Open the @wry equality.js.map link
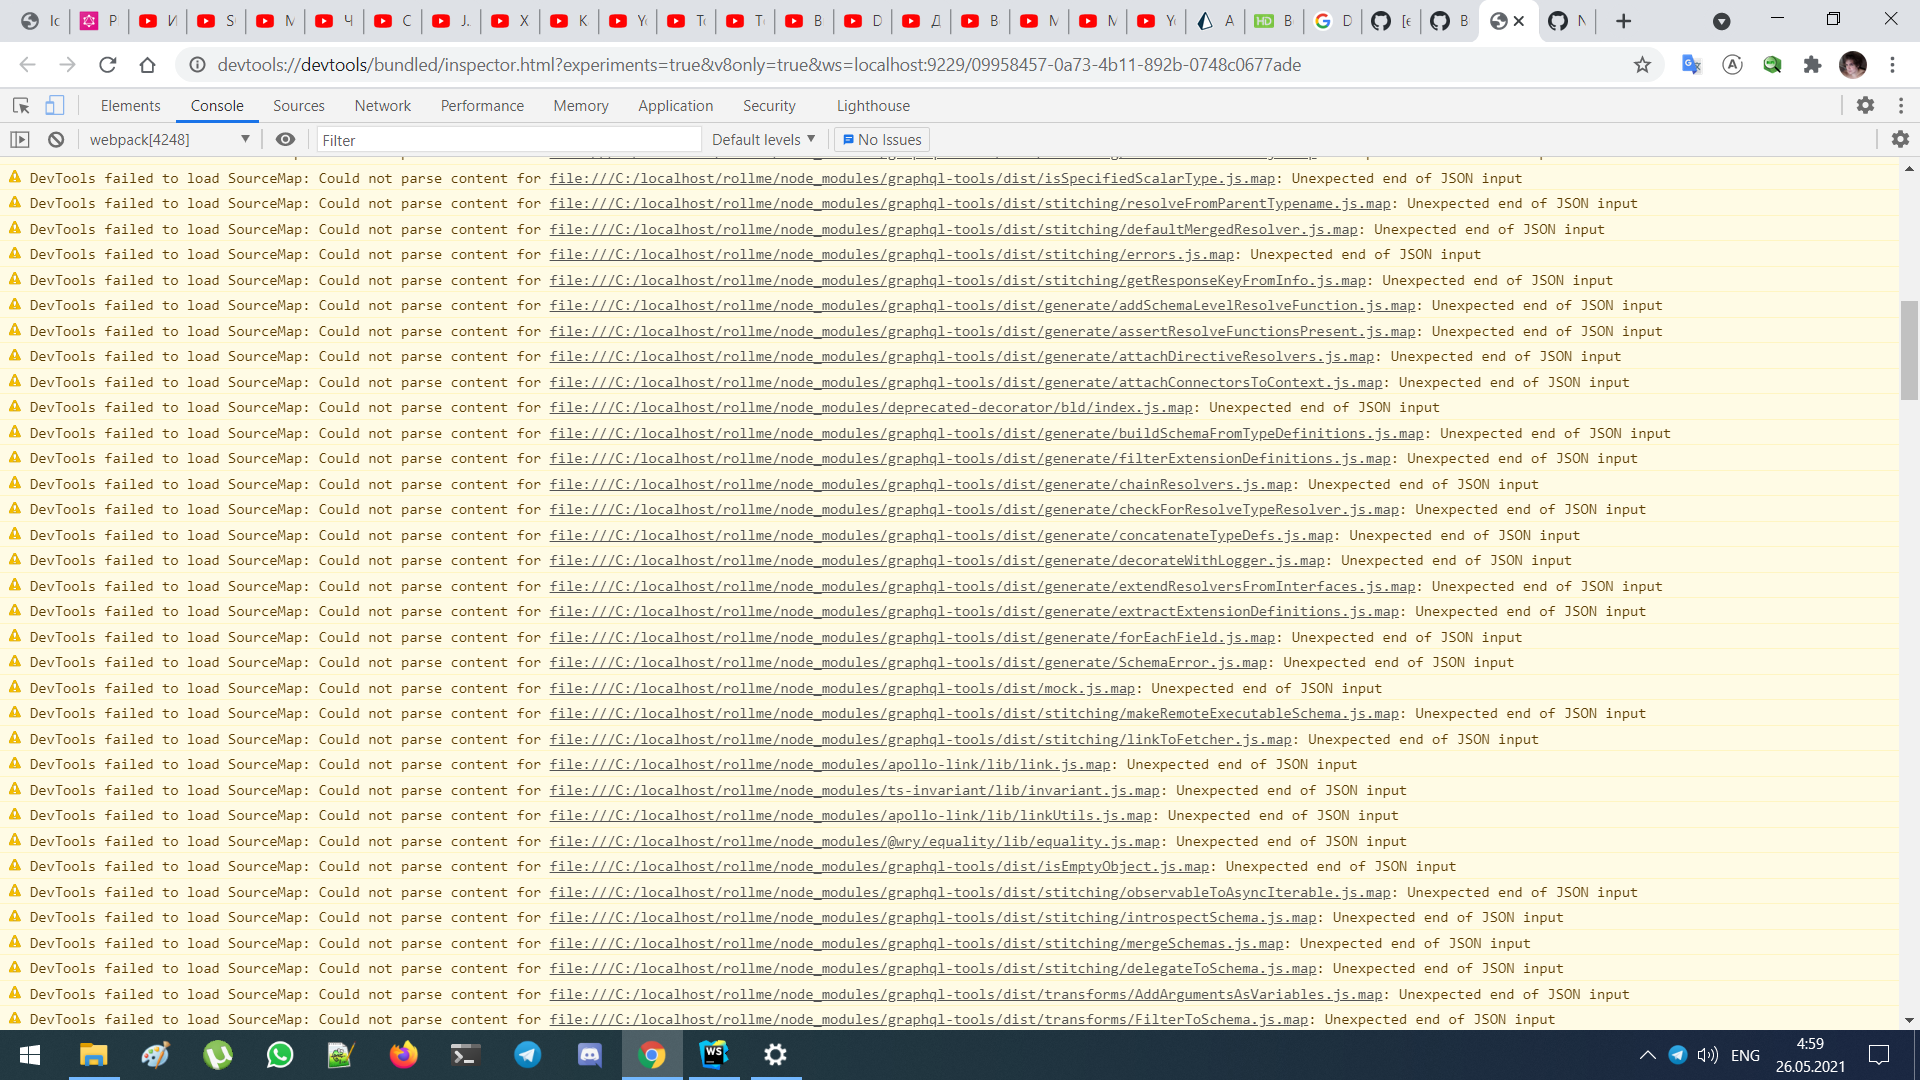This screenshot has width=1920, height=1080. point(854,841)
